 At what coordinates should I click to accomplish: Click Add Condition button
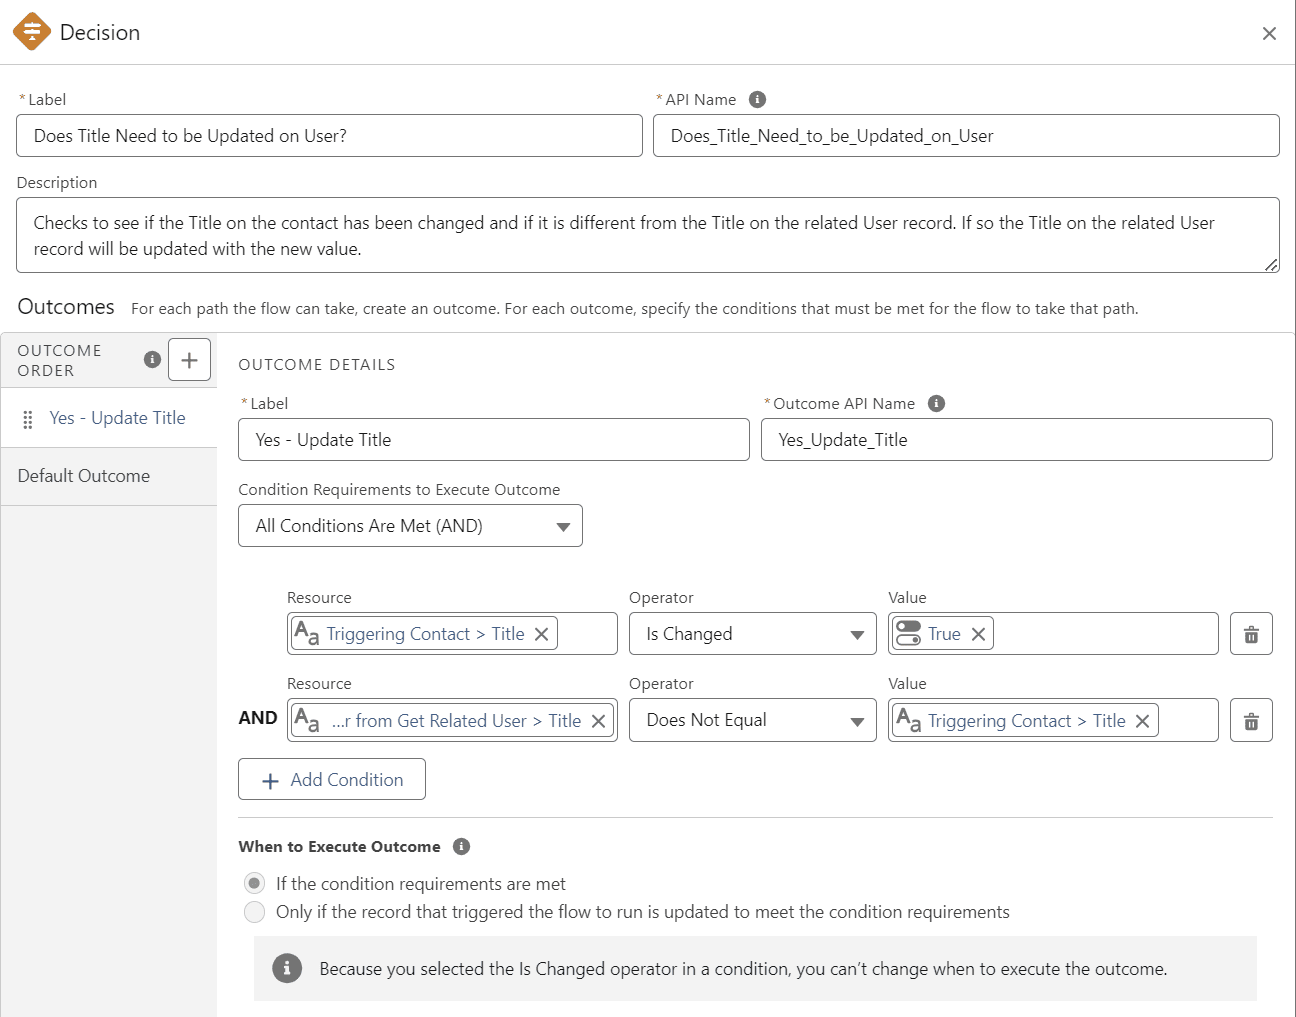click(332, 779)
